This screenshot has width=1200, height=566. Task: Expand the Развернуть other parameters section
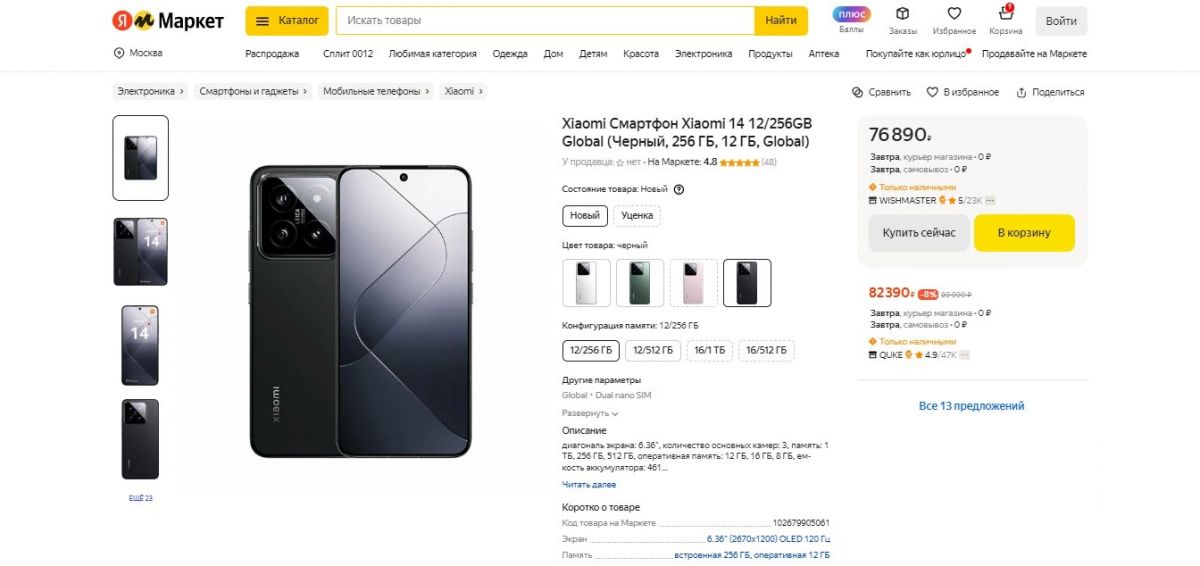(x=590, y=413)
